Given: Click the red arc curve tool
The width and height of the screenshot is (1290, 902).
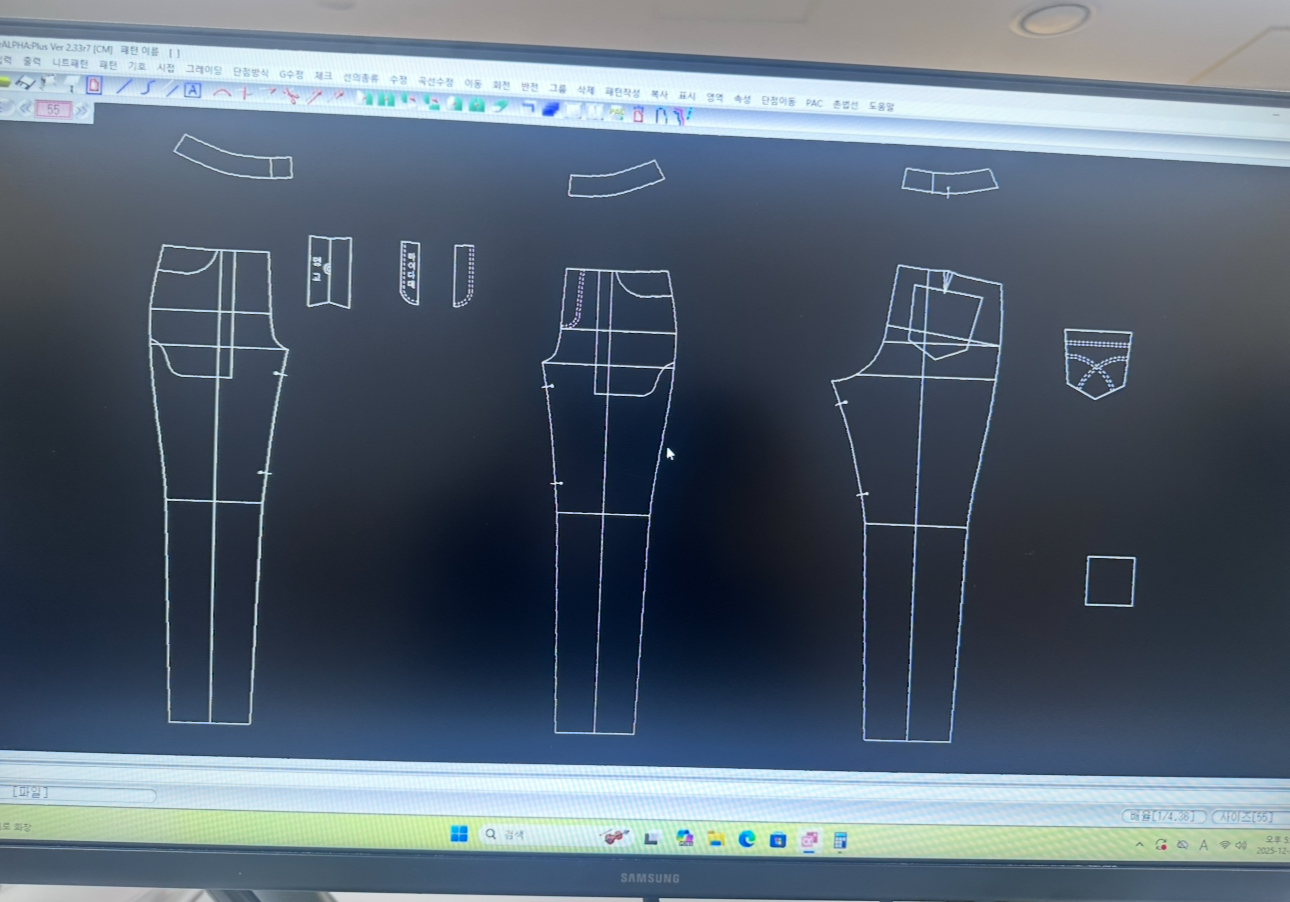Looking at the screenshot, I should point(222,92).
